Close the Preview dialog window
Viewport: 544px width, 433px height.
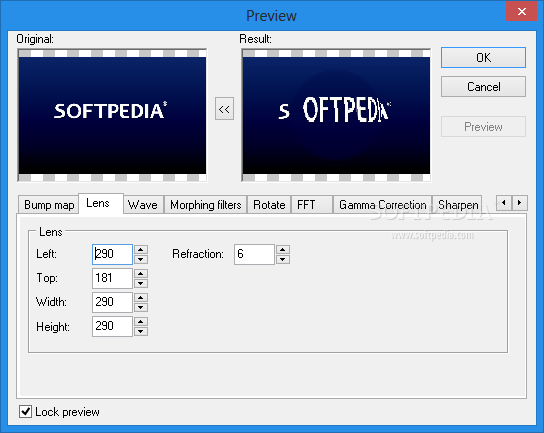click(x=521, y=11)
